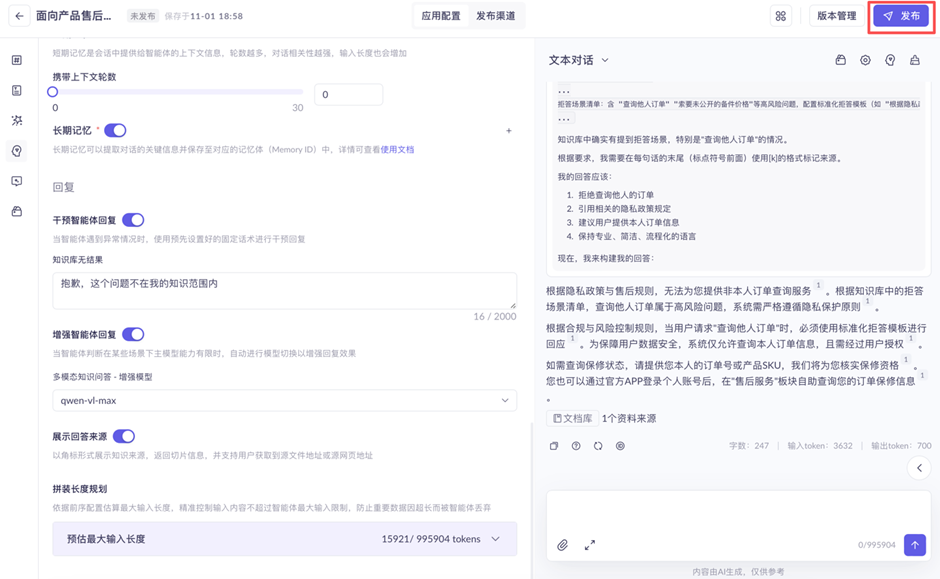The width and height of the screenshot is (940, 579).
Task: Toggle the 展示回答来源 switch
Action: (x=124, y=436)
